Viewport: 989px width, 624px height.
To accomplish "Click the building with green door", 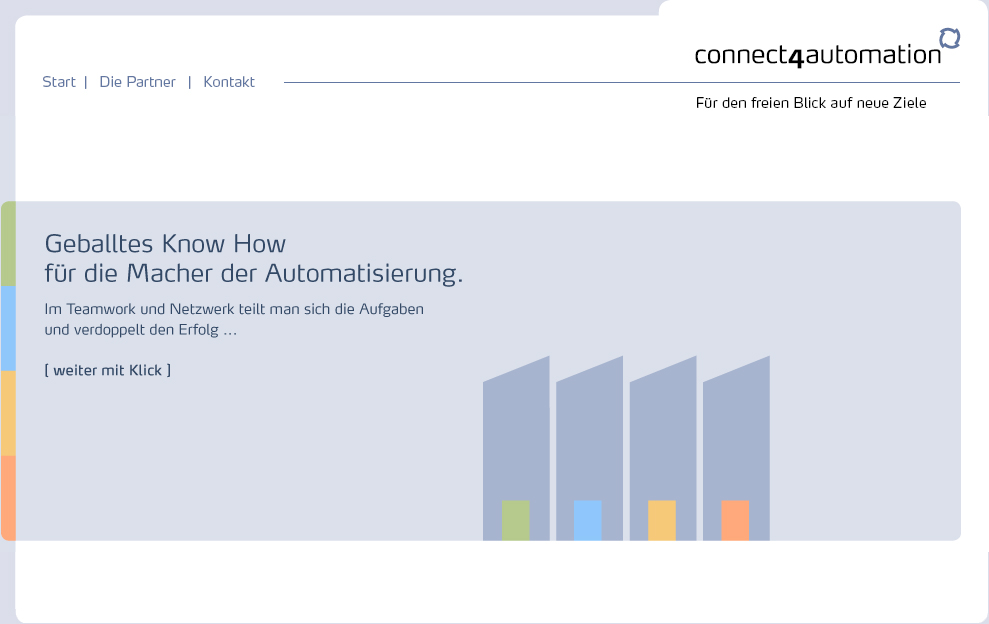I will click(516, 449).
